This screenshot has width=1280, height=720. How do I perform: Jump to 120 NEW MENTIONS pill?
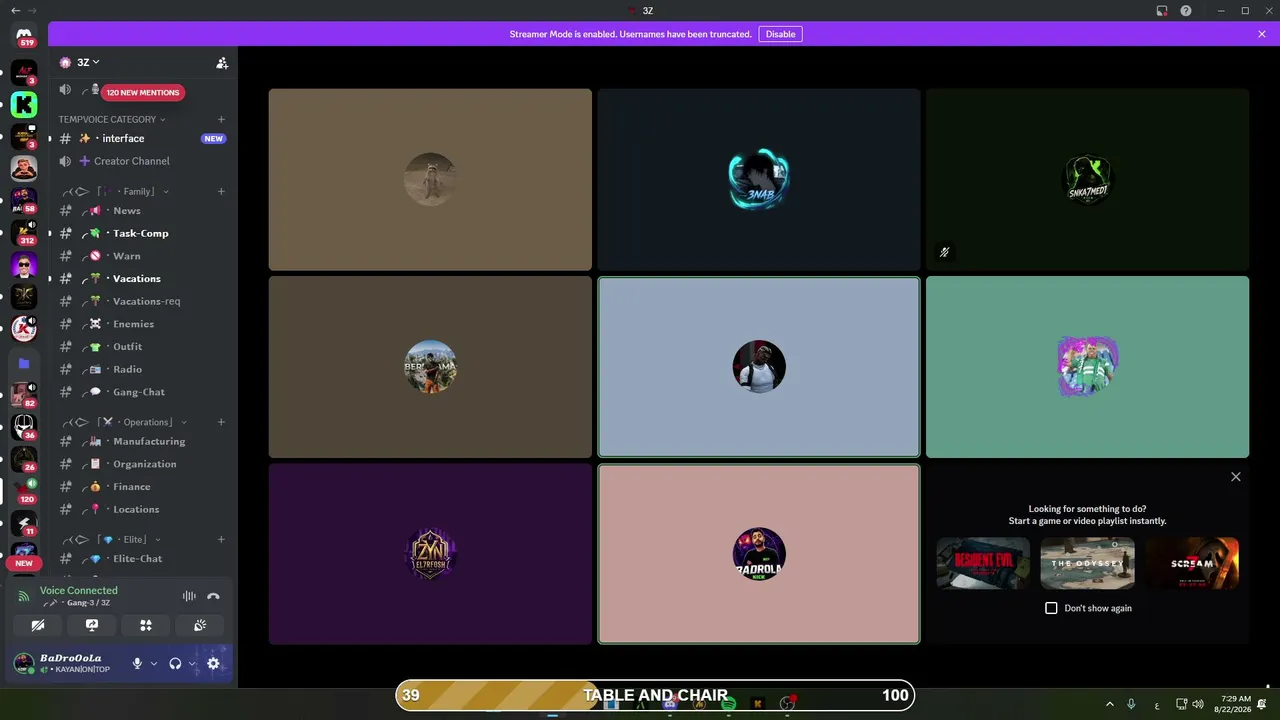(142, 92)
